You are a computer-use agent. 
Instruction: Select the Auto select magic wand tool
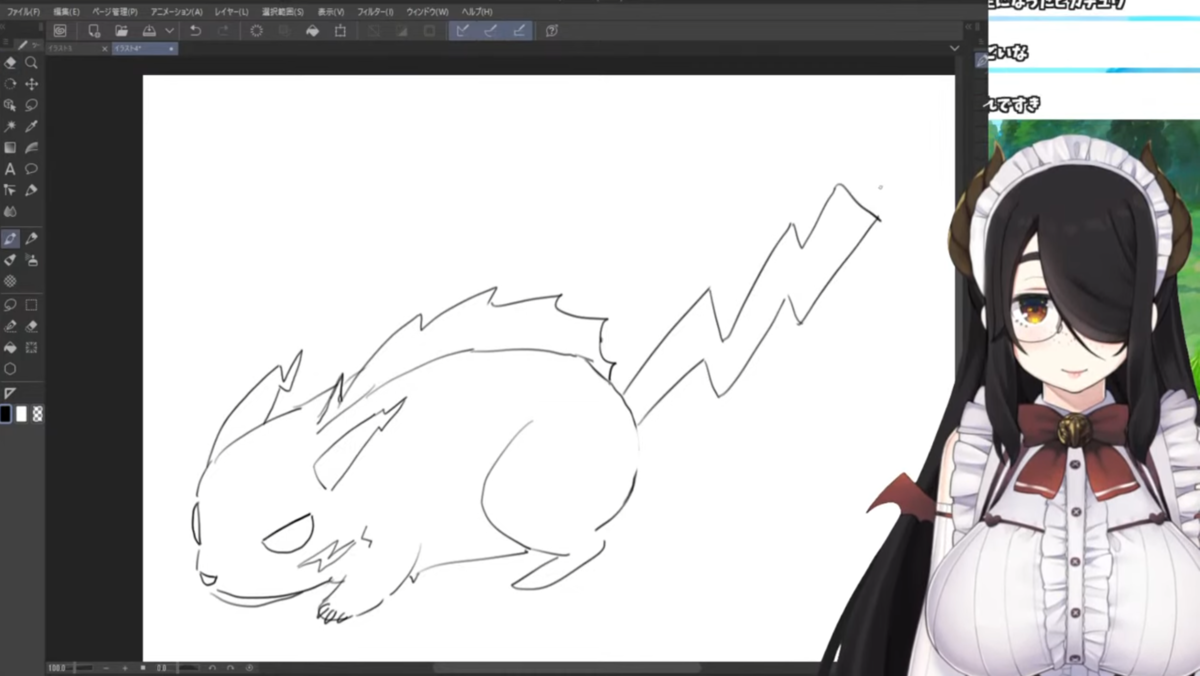[10, 127]
